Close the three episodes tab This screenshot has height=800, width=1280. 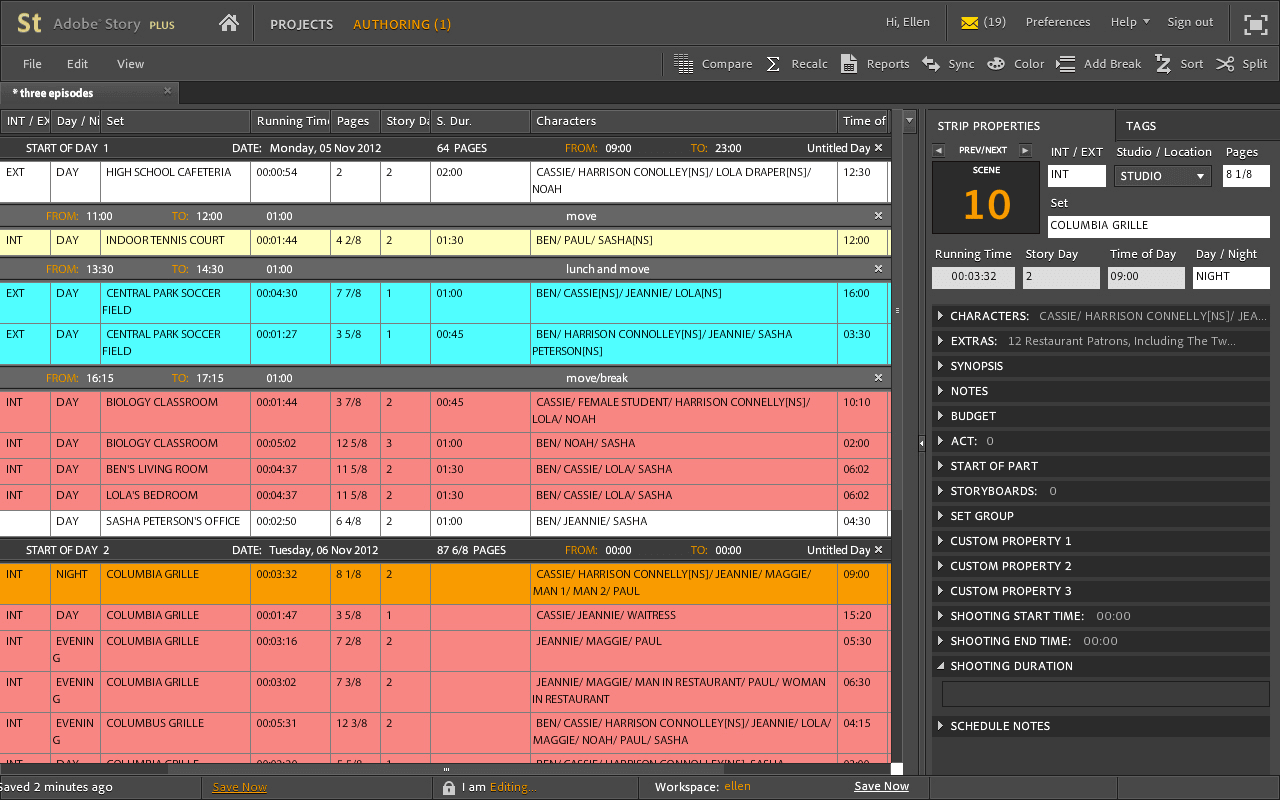(168, 91)
